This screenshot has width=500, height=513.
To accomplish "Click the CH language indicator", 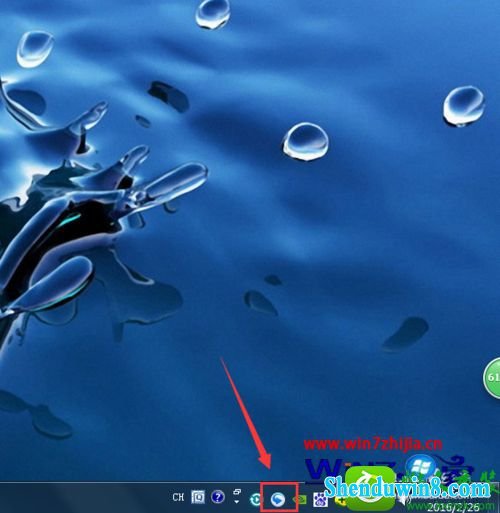I will point(178,497).
